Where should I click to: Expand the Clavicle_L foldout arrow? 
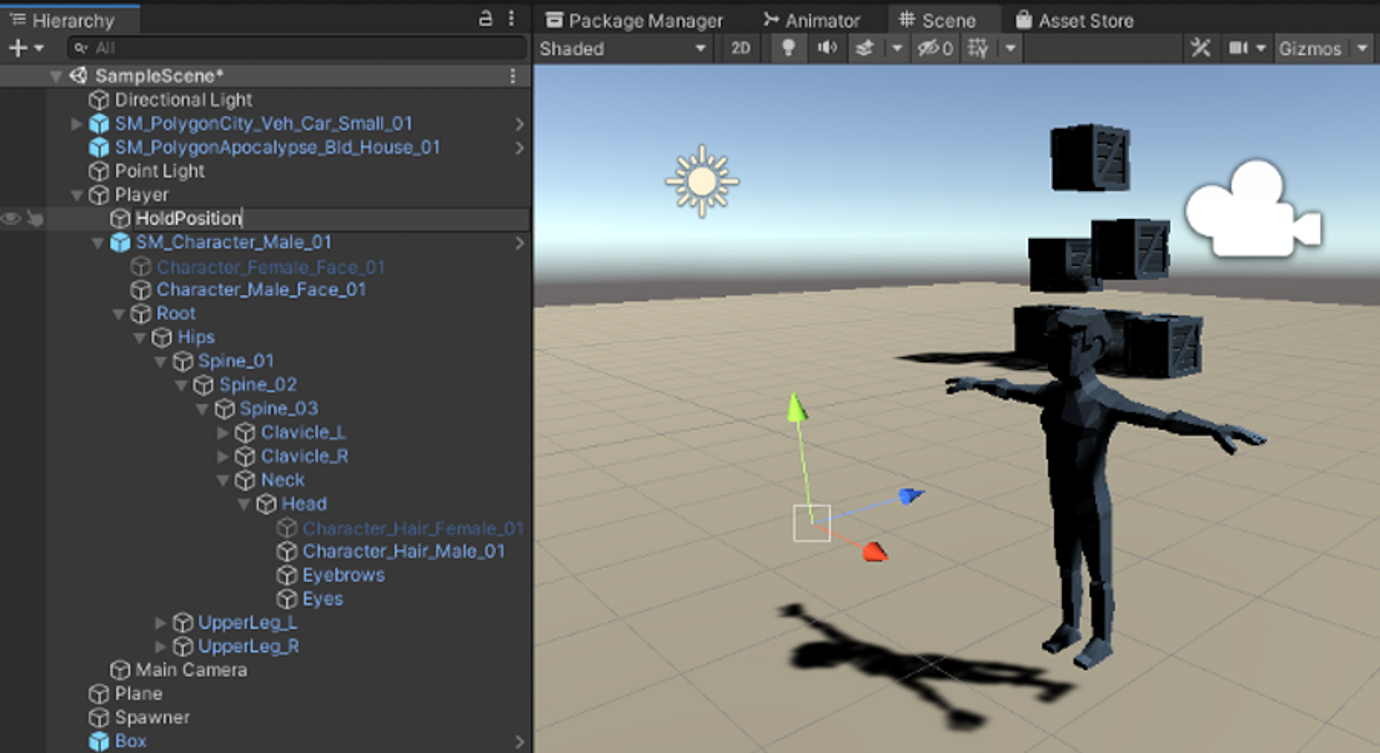(223, 433)
